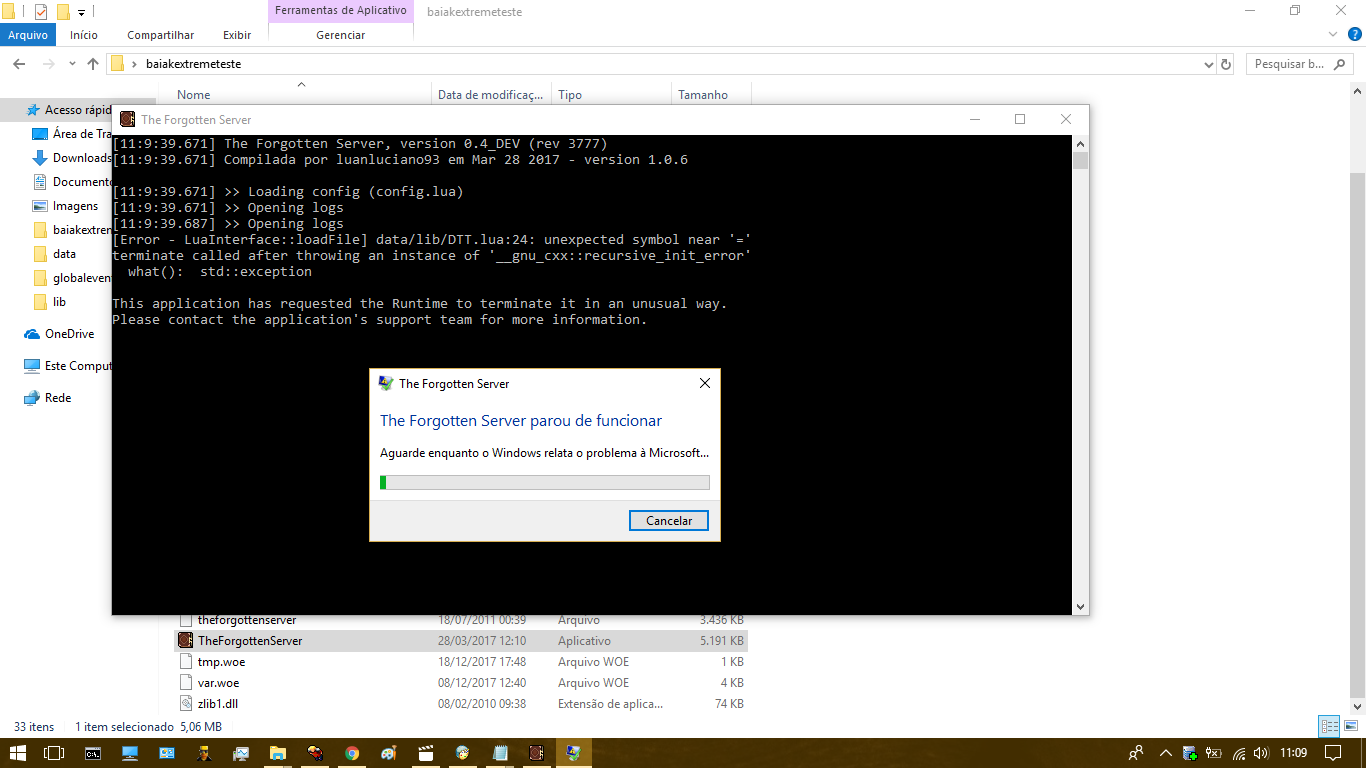Open Customize Quick Access Toolbar dropdown
The image size is (1366, 768).
pos(81,13)
